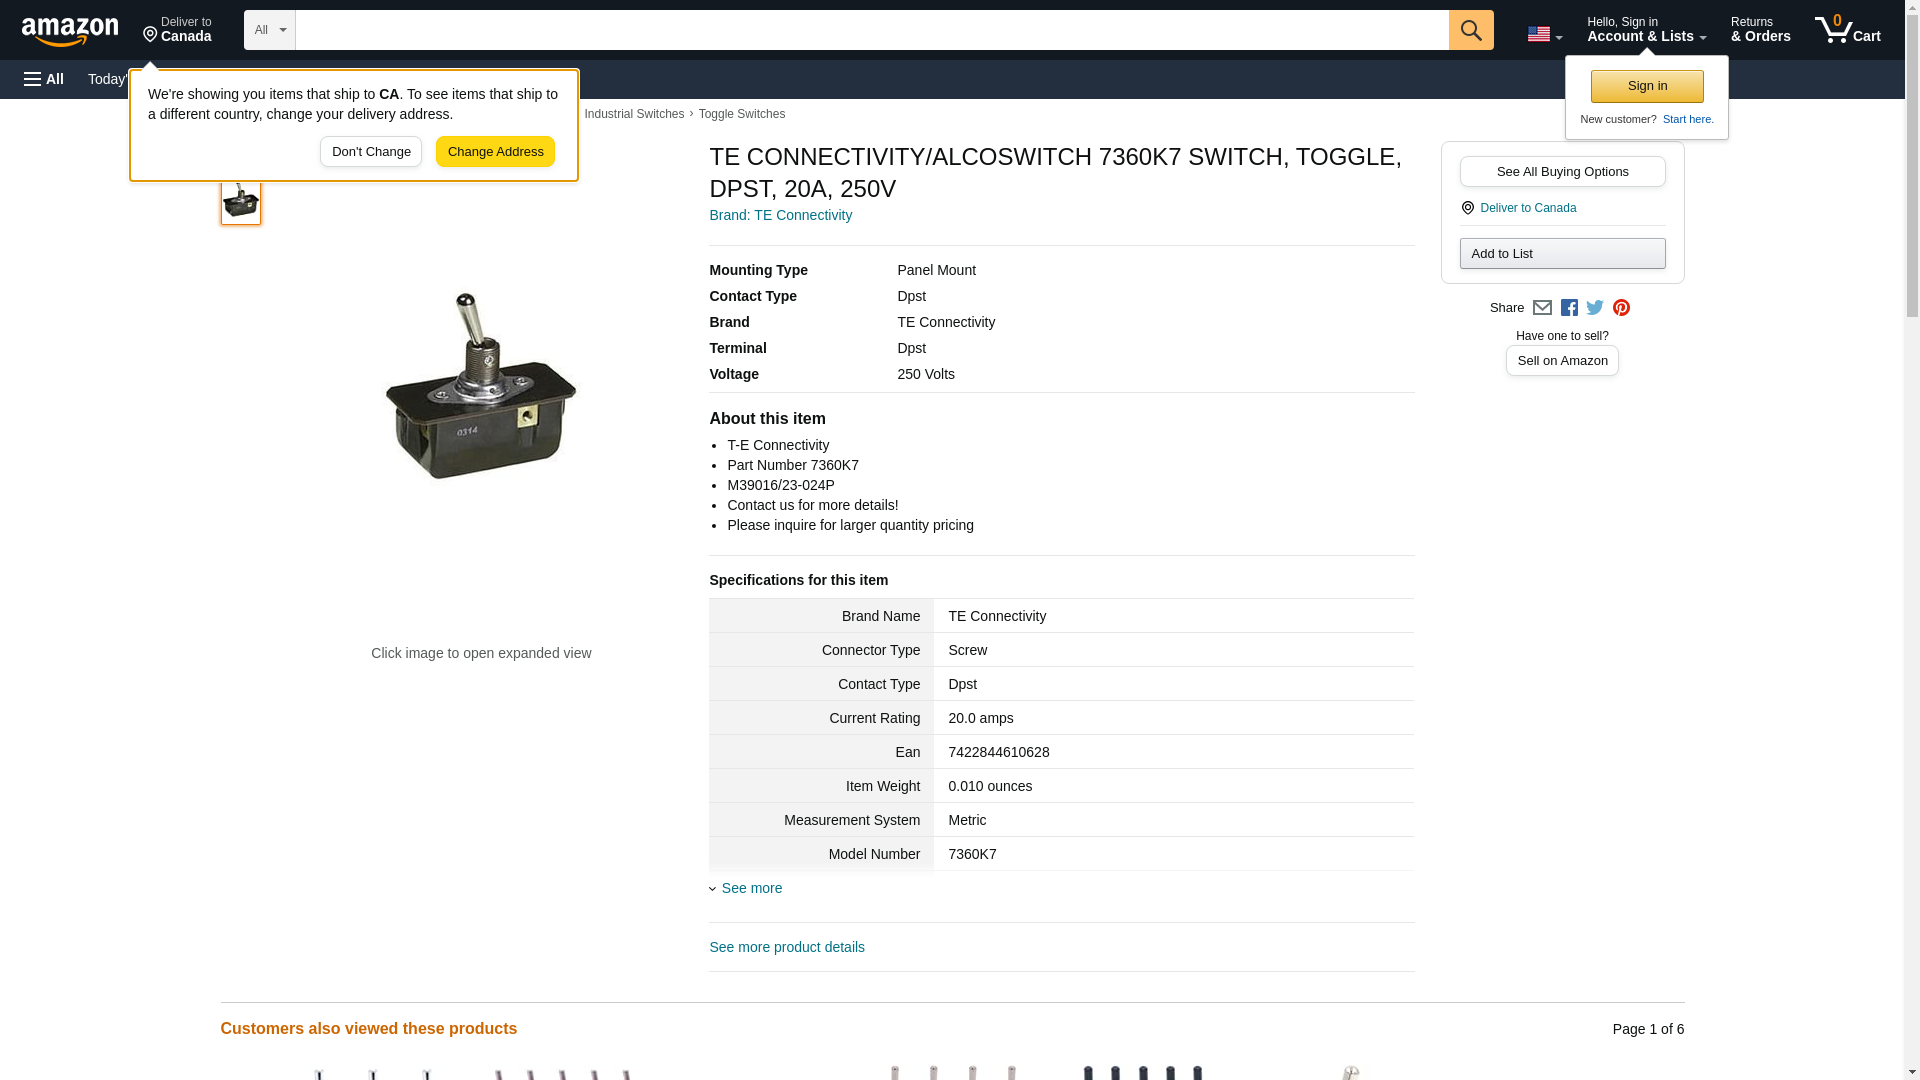Click the magnifying glass search button
Viewport: 1920px width, 1080px height.
pos(1470,30)
